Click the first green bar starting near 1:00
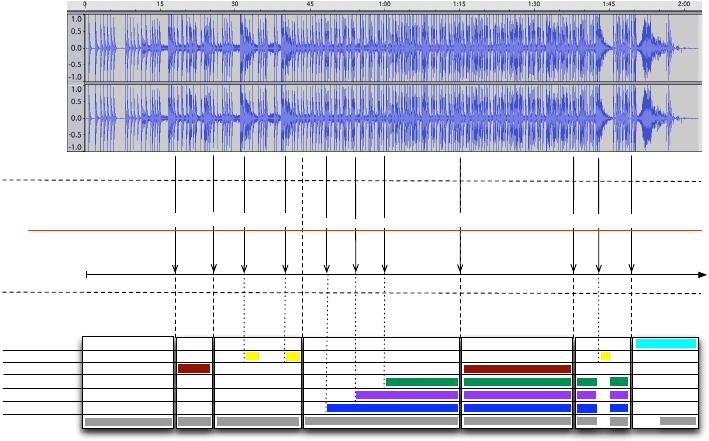The image size is (709, 441). click(422, 381)
